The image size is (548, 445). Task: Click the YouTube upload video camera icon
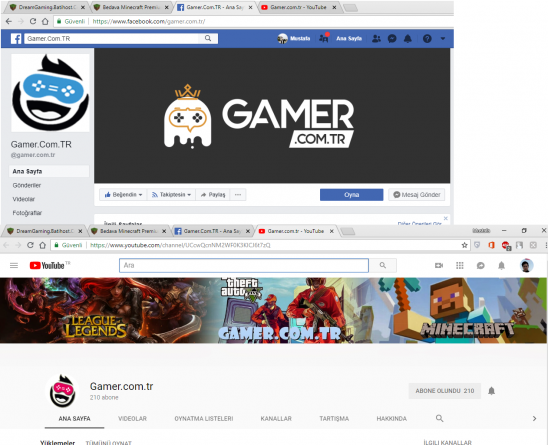point(439,266)
